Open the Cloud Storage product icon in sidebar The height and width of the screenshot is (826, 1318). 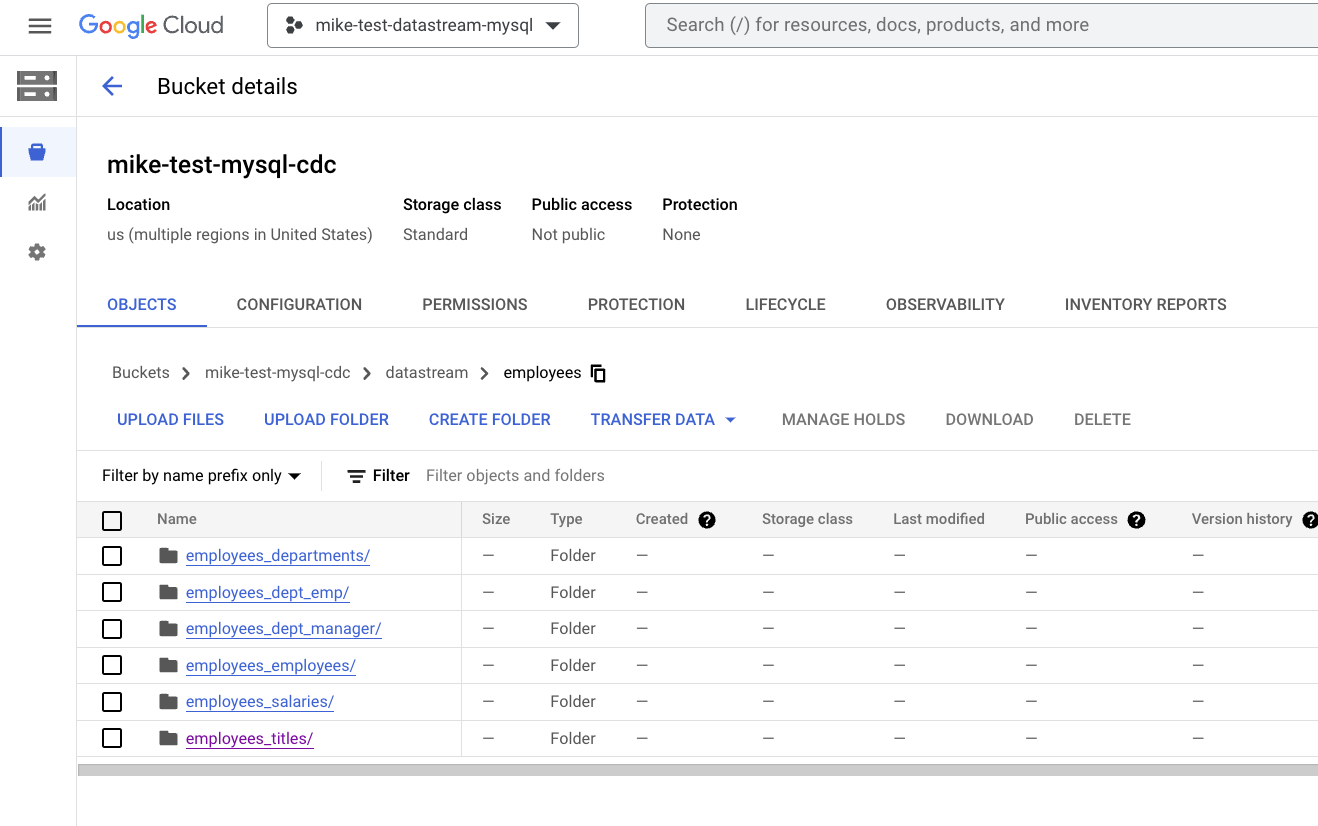click(37, 86)
